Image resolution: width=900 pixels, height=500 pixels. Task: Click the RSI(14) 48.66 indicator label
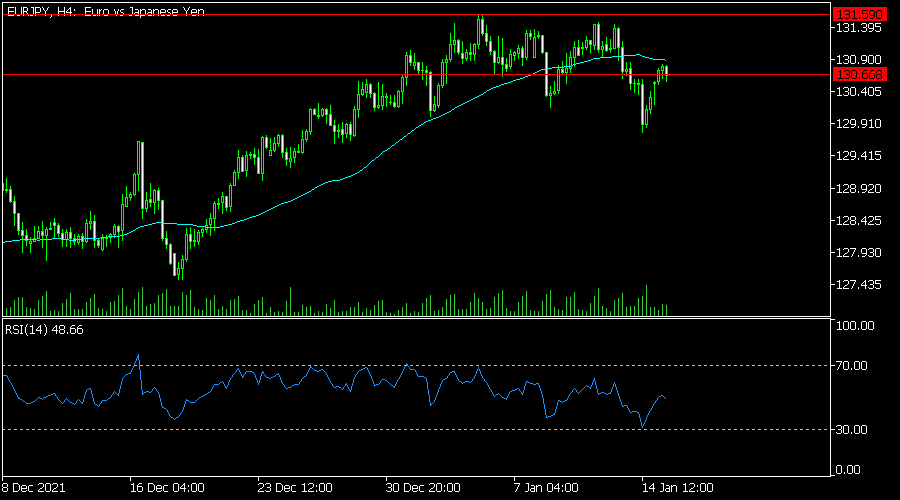(x=44, y=330)
